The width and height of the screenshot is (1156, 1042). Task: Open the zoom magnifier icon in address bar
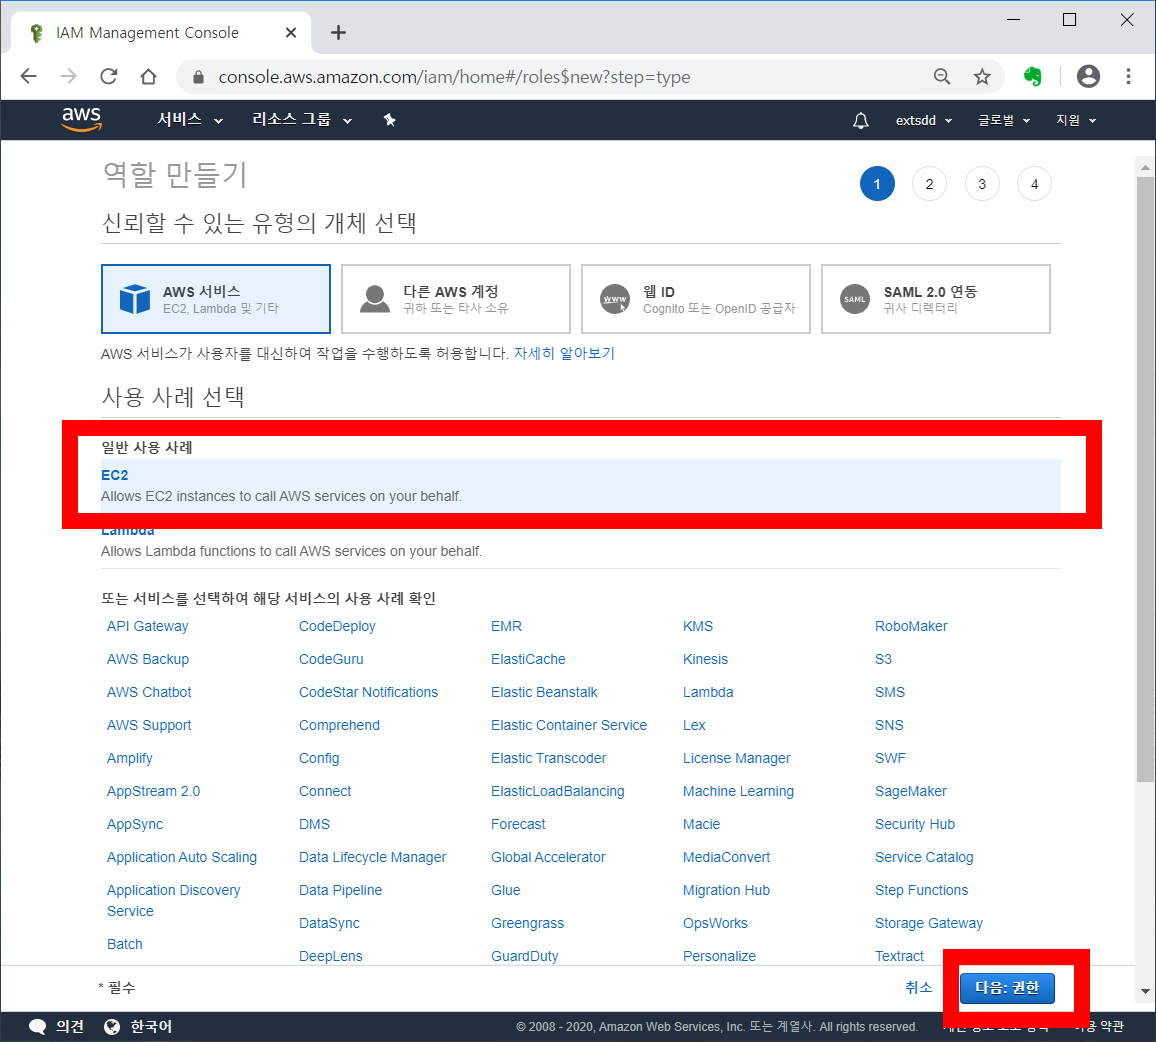click(941, 76)
